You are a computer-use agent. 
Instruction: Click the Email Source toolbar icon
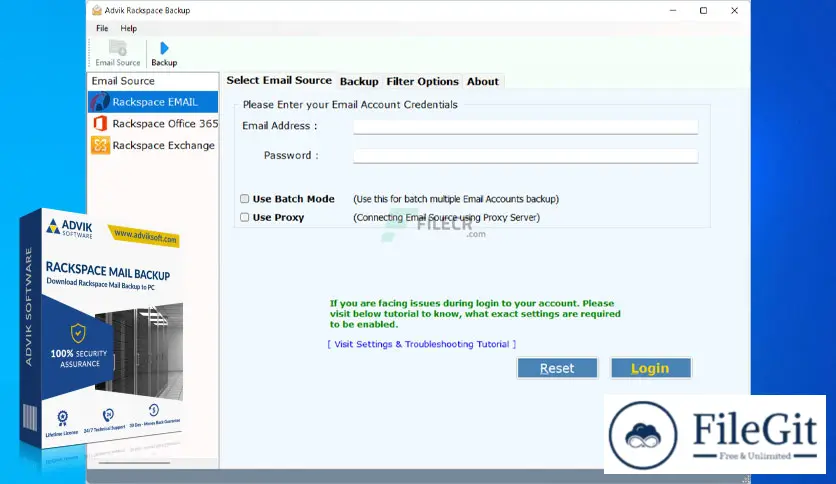pyautogui.click(x=118, y=53)
